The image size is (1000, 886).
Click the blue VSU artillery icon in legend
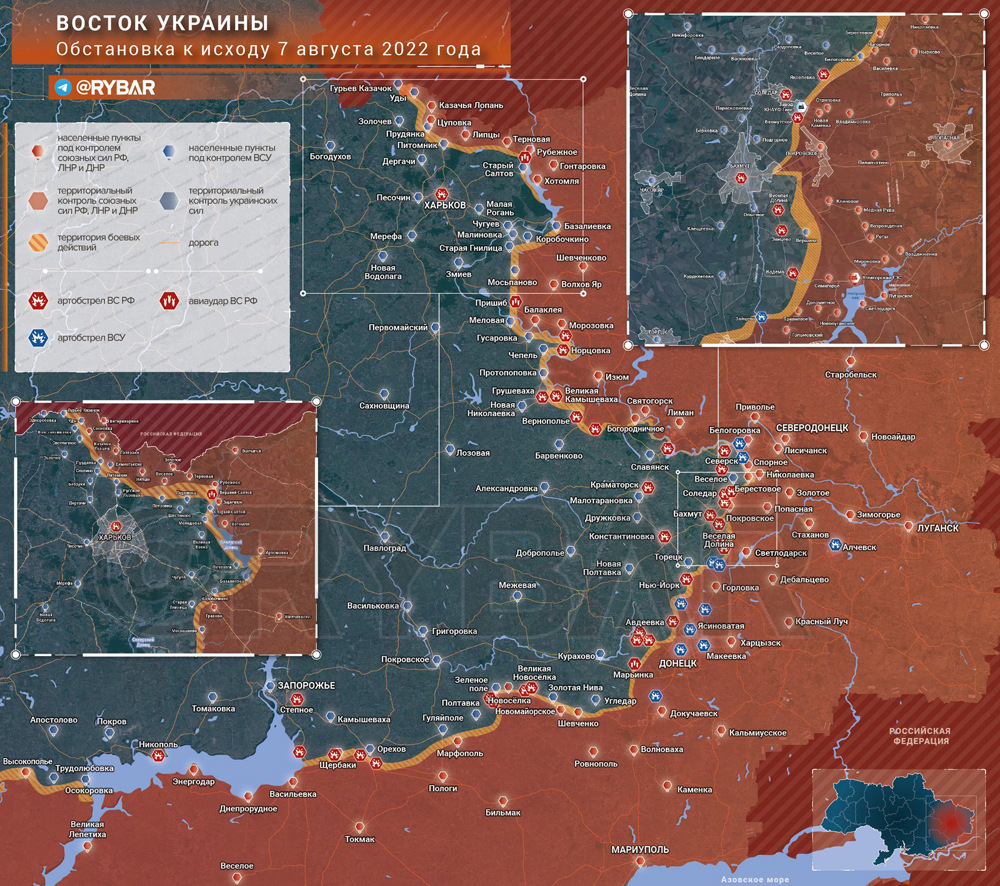(39, 337)
